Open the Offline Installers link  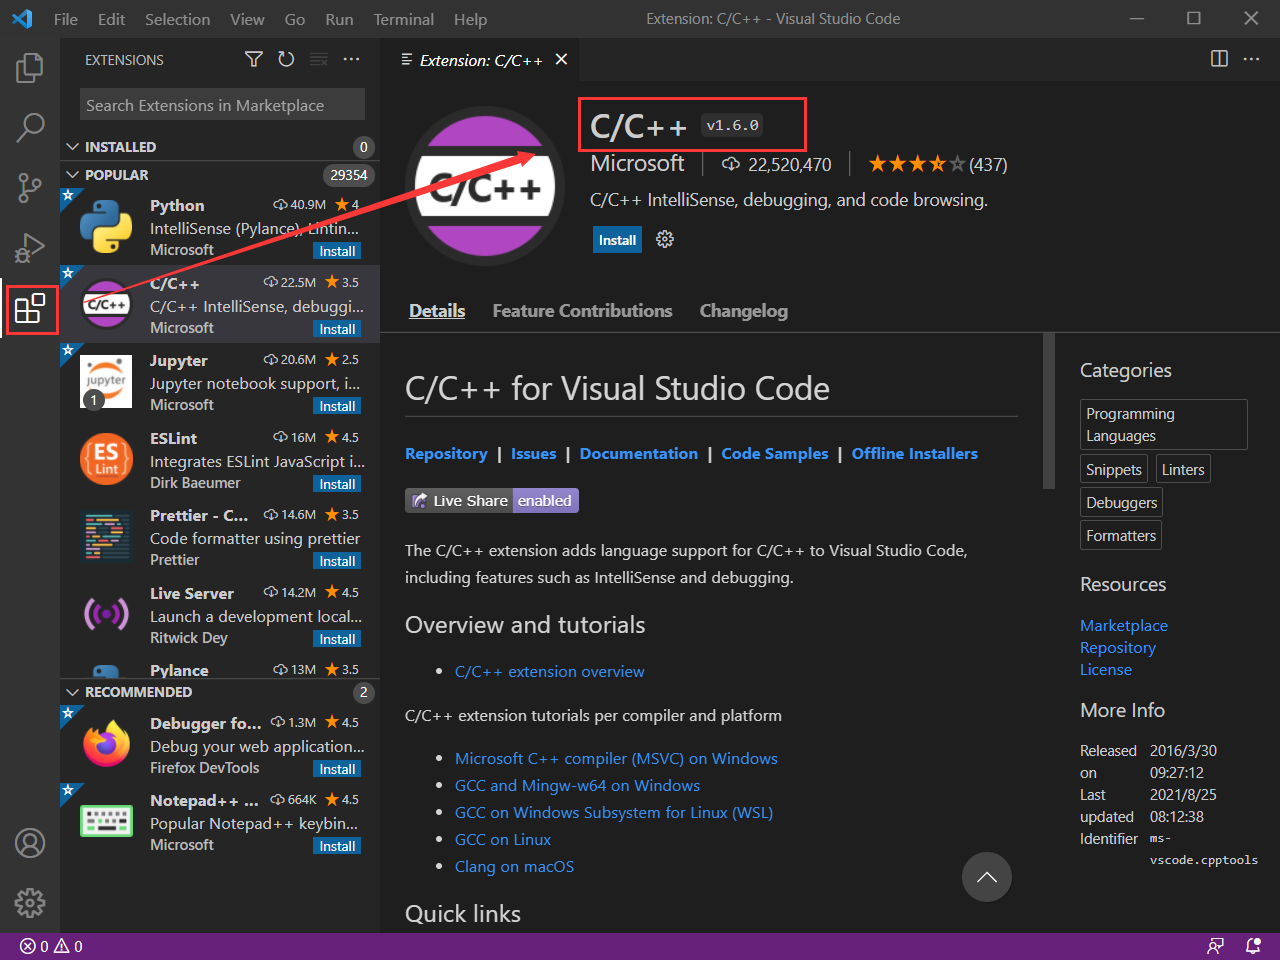coord(915,453)
